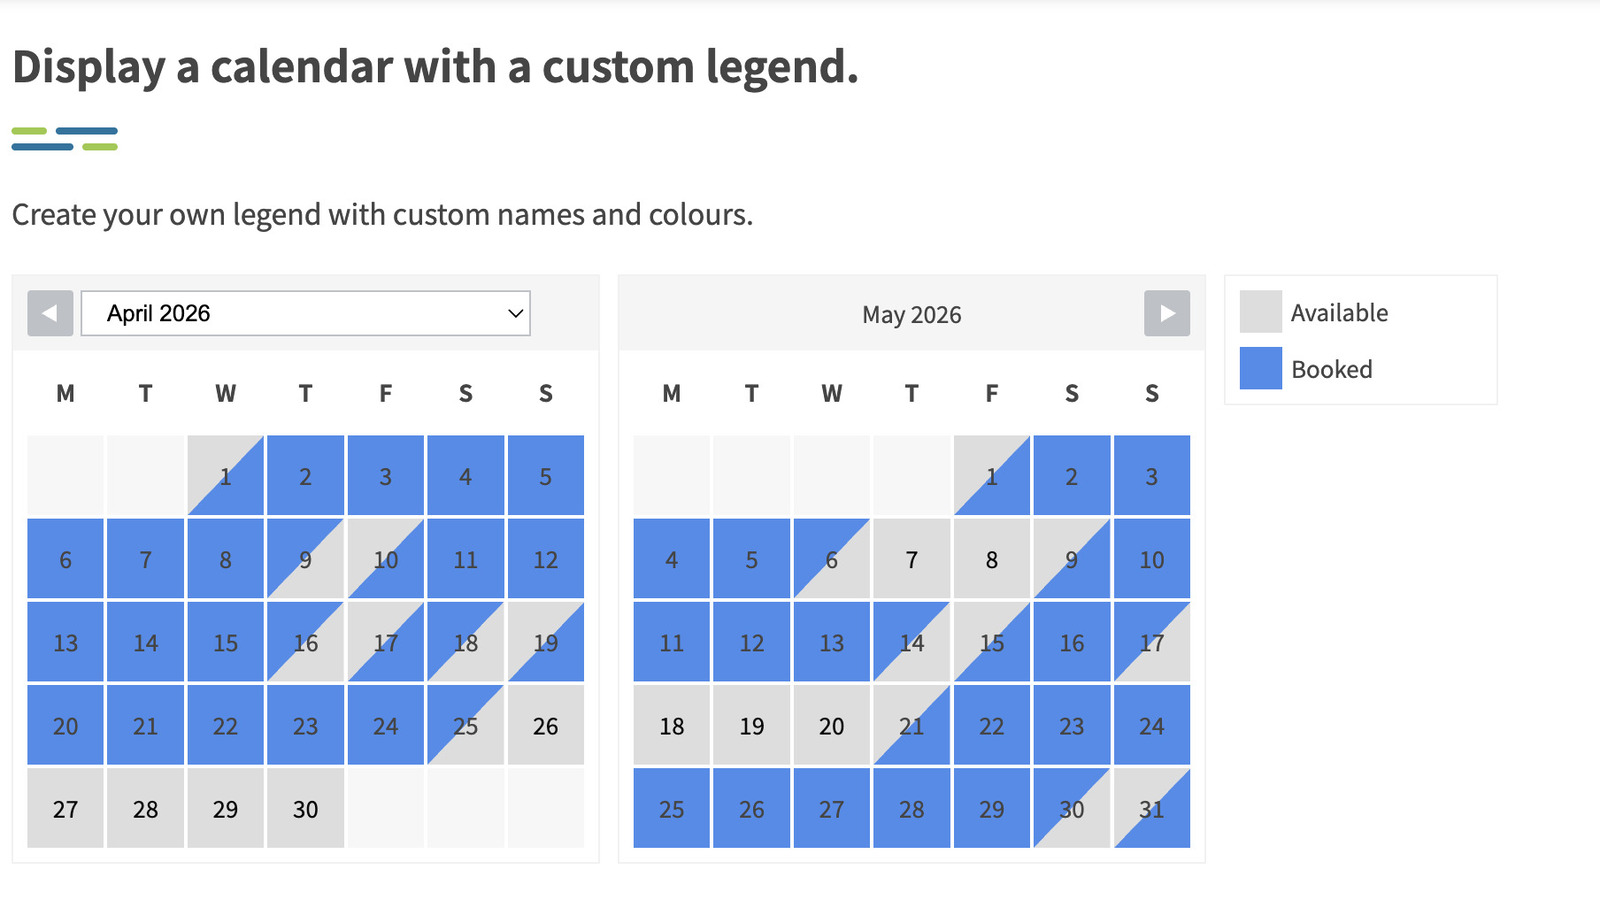Click May 7, an available day
The width and height of the screenshot is (1600, 908).
point(911,560)
